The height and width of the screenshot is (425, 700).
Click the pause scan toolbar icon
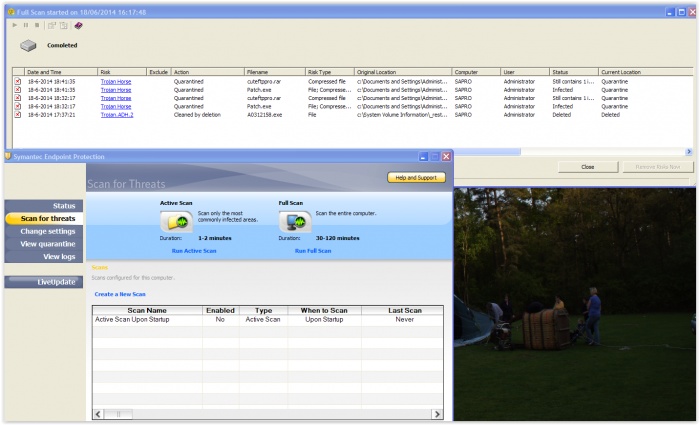coord(28,24)
